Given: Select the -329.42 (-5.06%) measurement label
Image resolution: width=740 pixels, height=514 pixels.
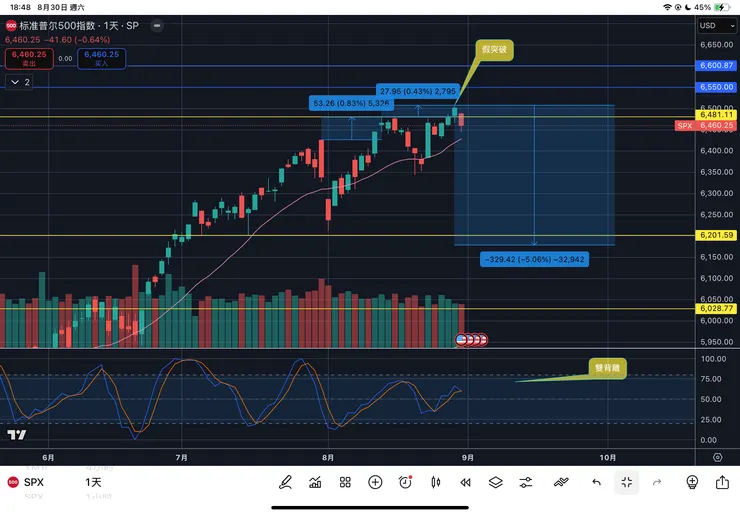Looking at the screenshot, I should (534, 259).
